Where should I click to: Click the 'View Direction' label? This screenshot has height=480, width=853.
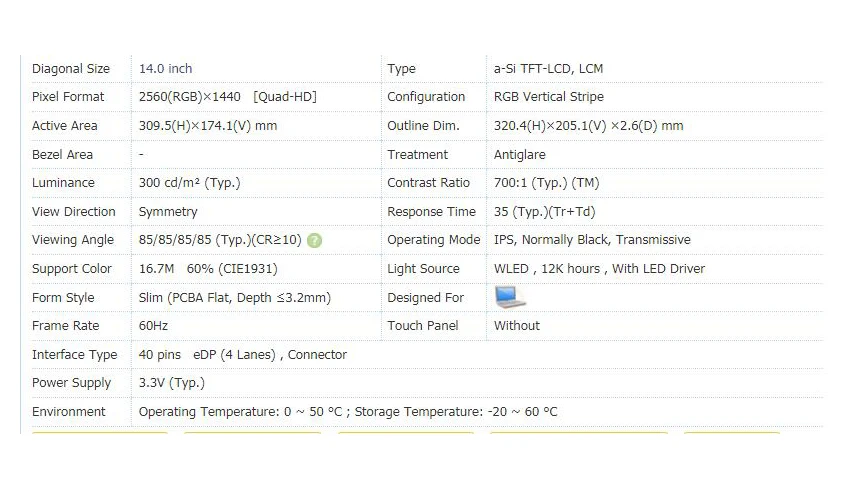coord(73,212)
